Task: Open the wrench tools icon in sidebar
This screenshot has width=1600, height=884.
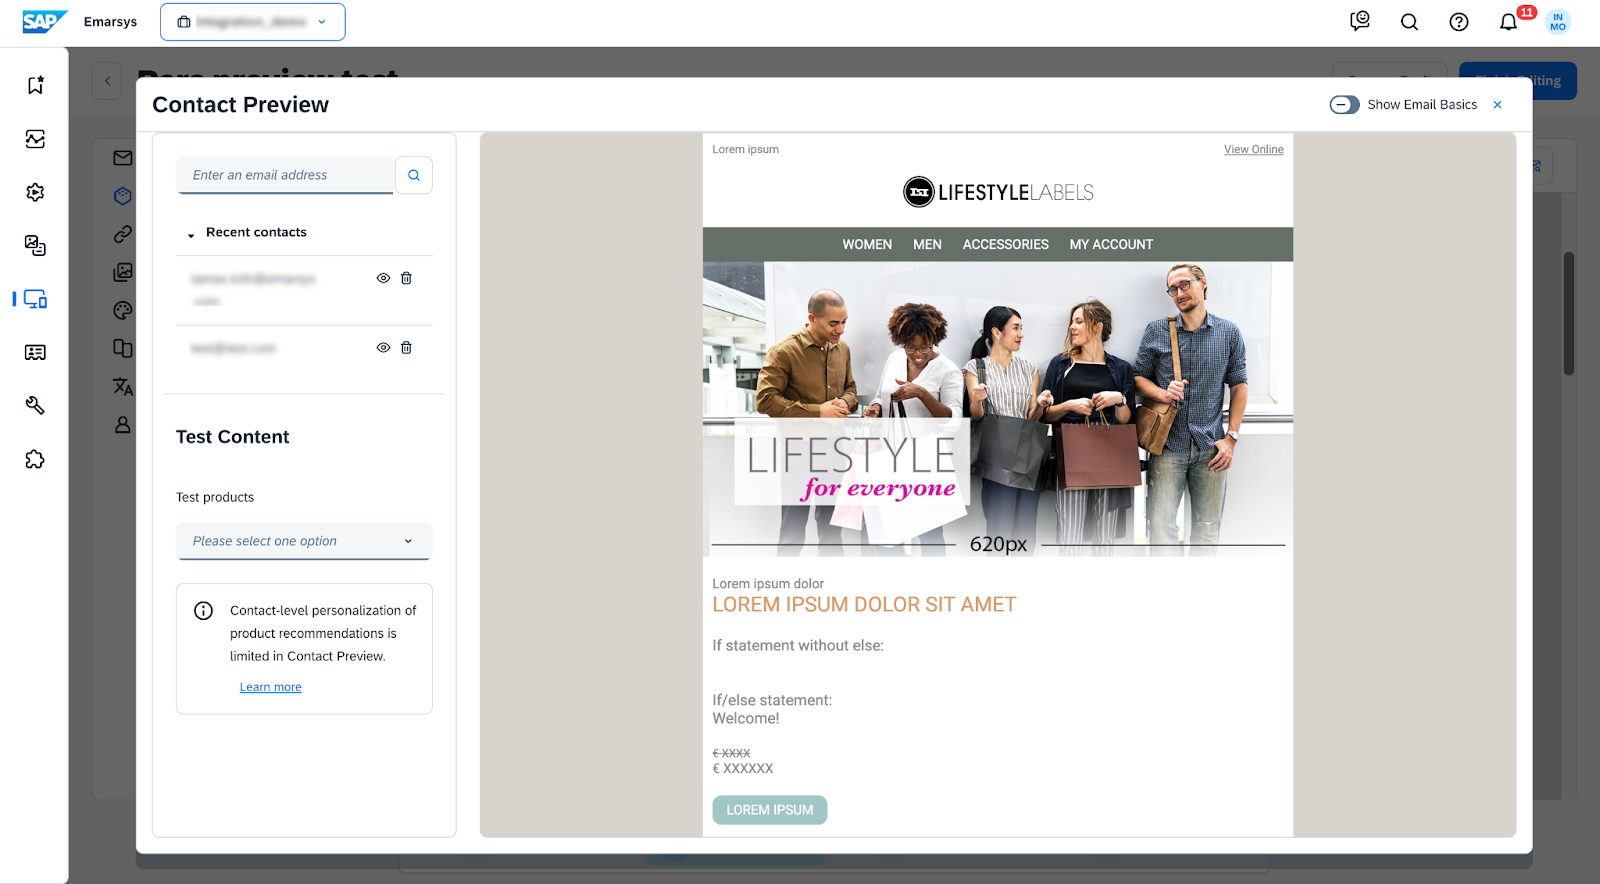Action: 35,405
